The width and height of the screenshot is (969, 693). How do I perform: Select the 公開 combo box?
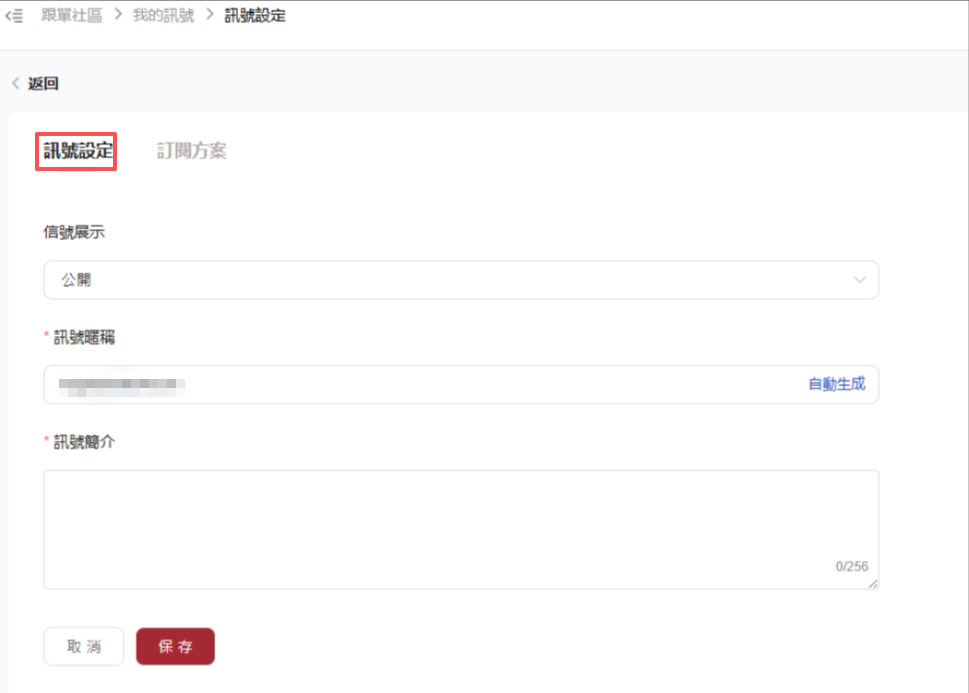point(461,280)
